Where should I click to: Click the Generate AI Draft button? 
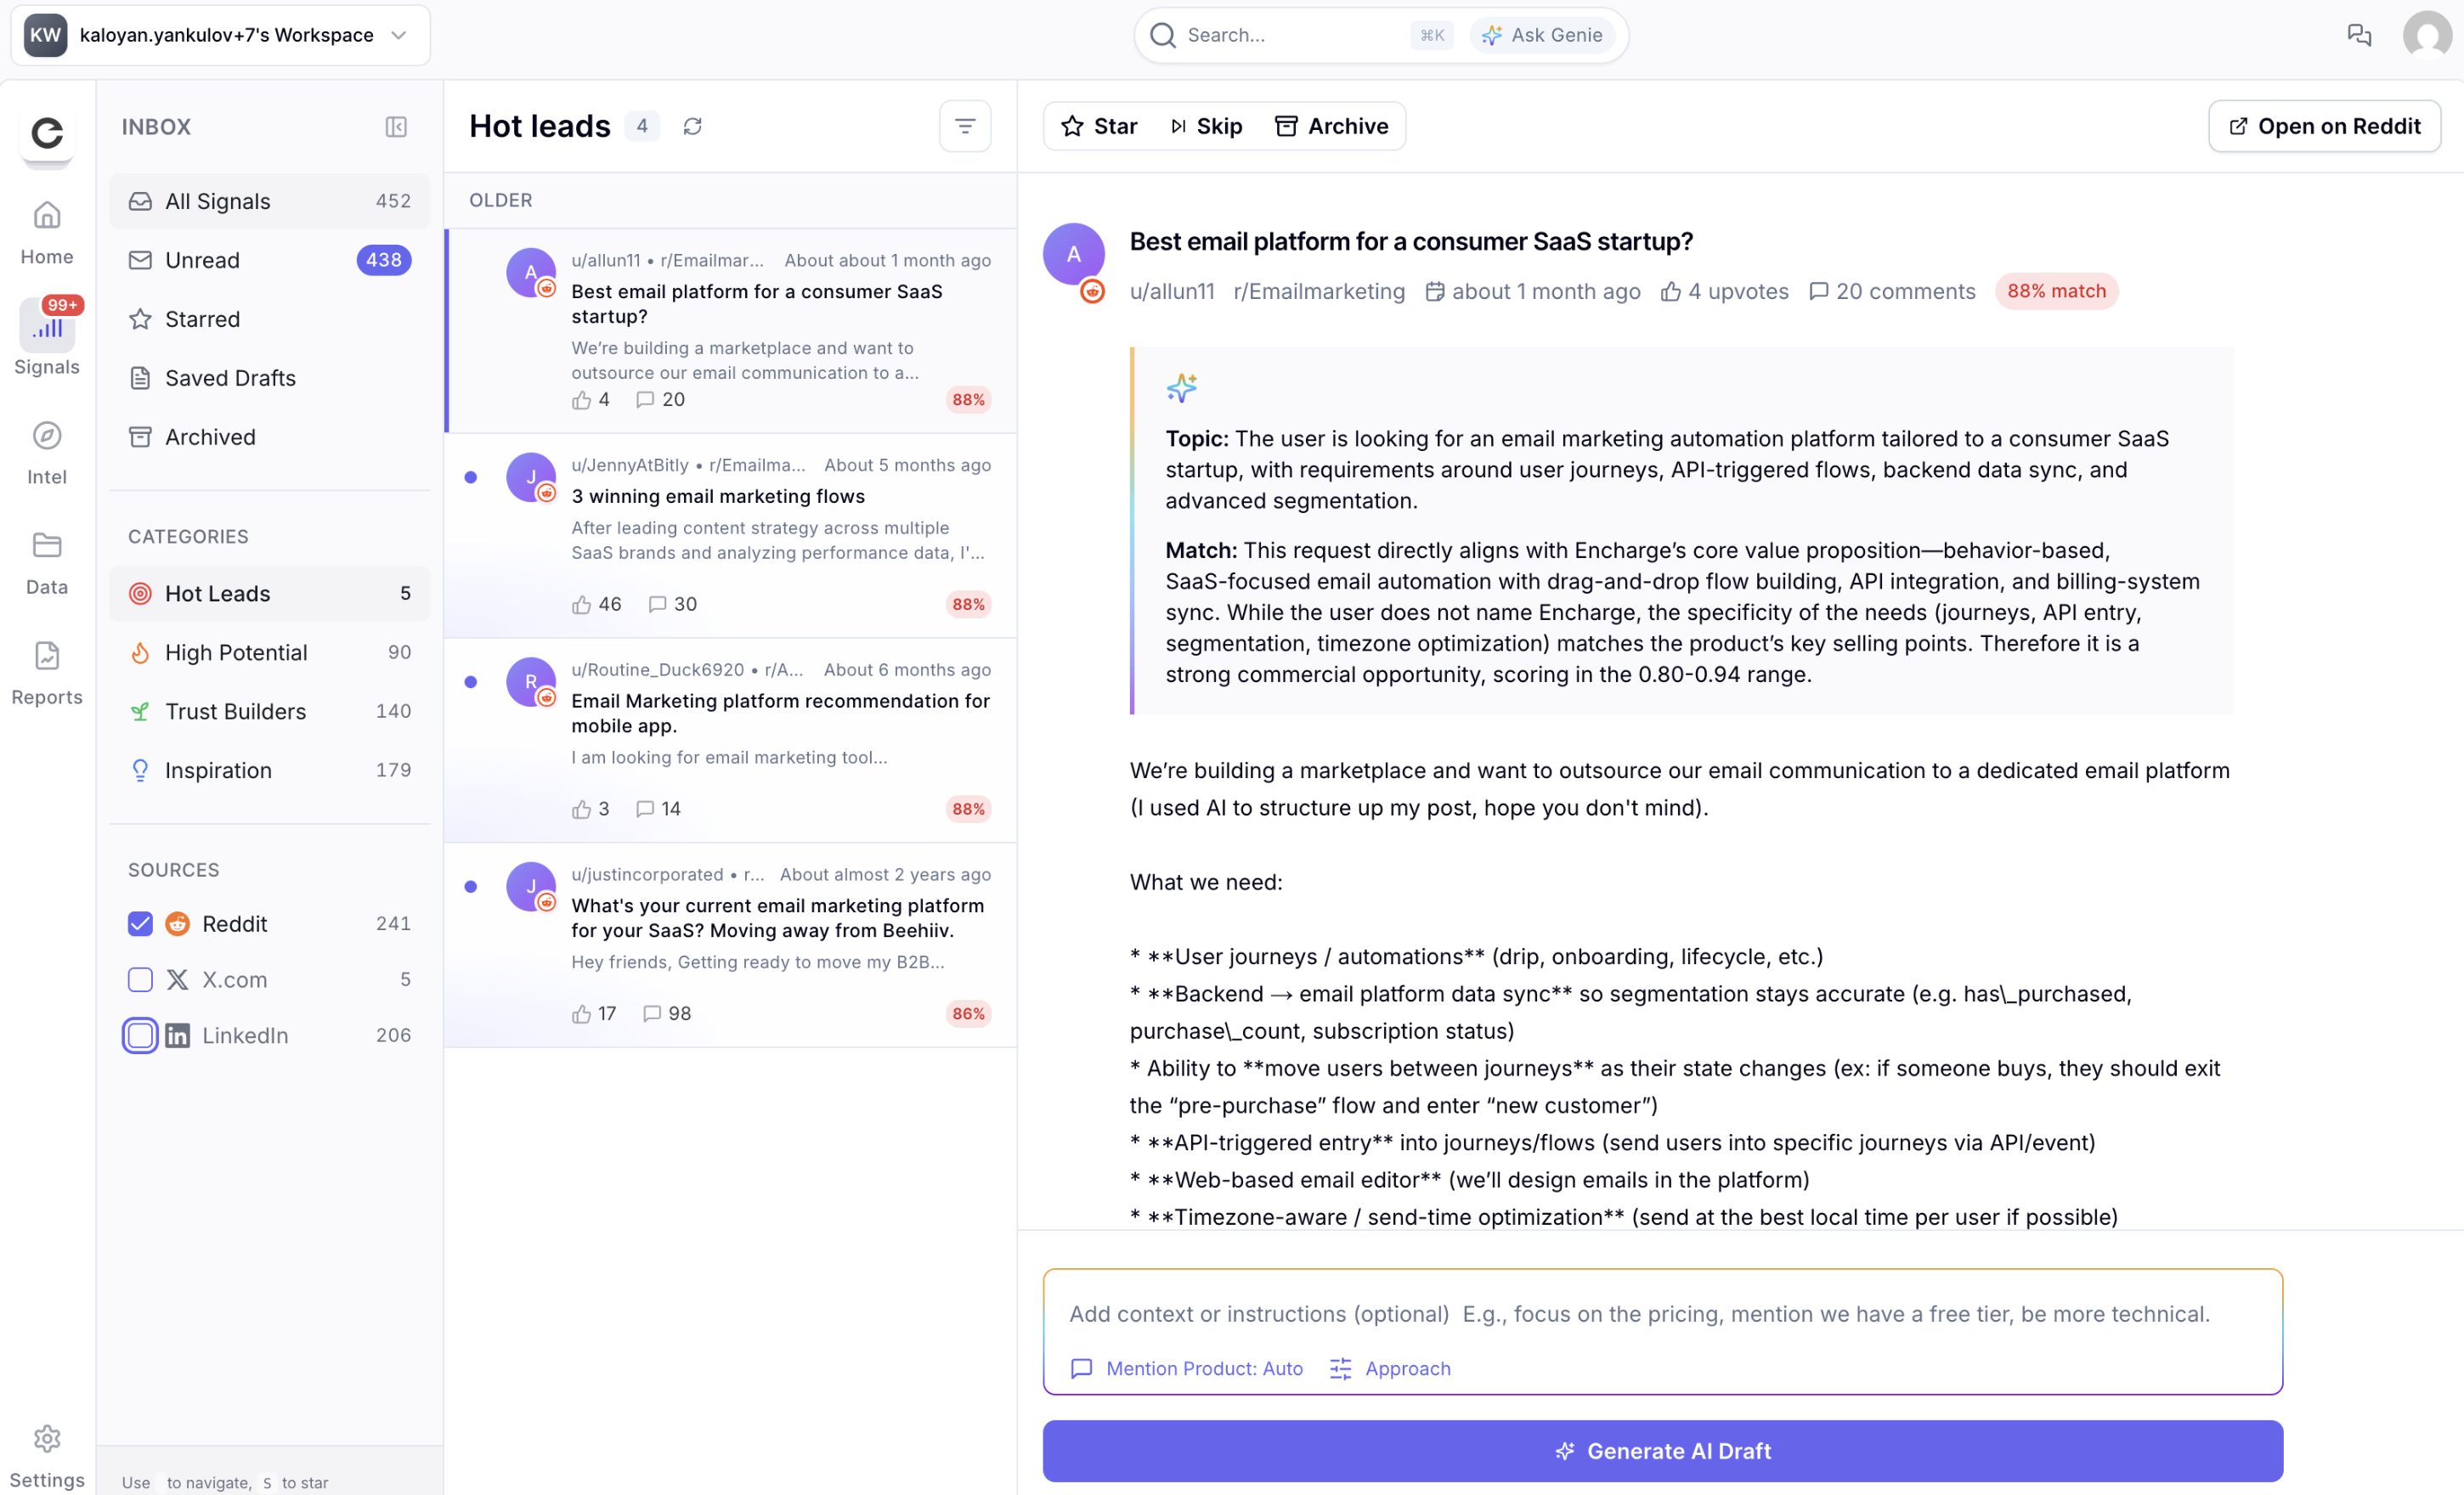coord(1662,1451)
